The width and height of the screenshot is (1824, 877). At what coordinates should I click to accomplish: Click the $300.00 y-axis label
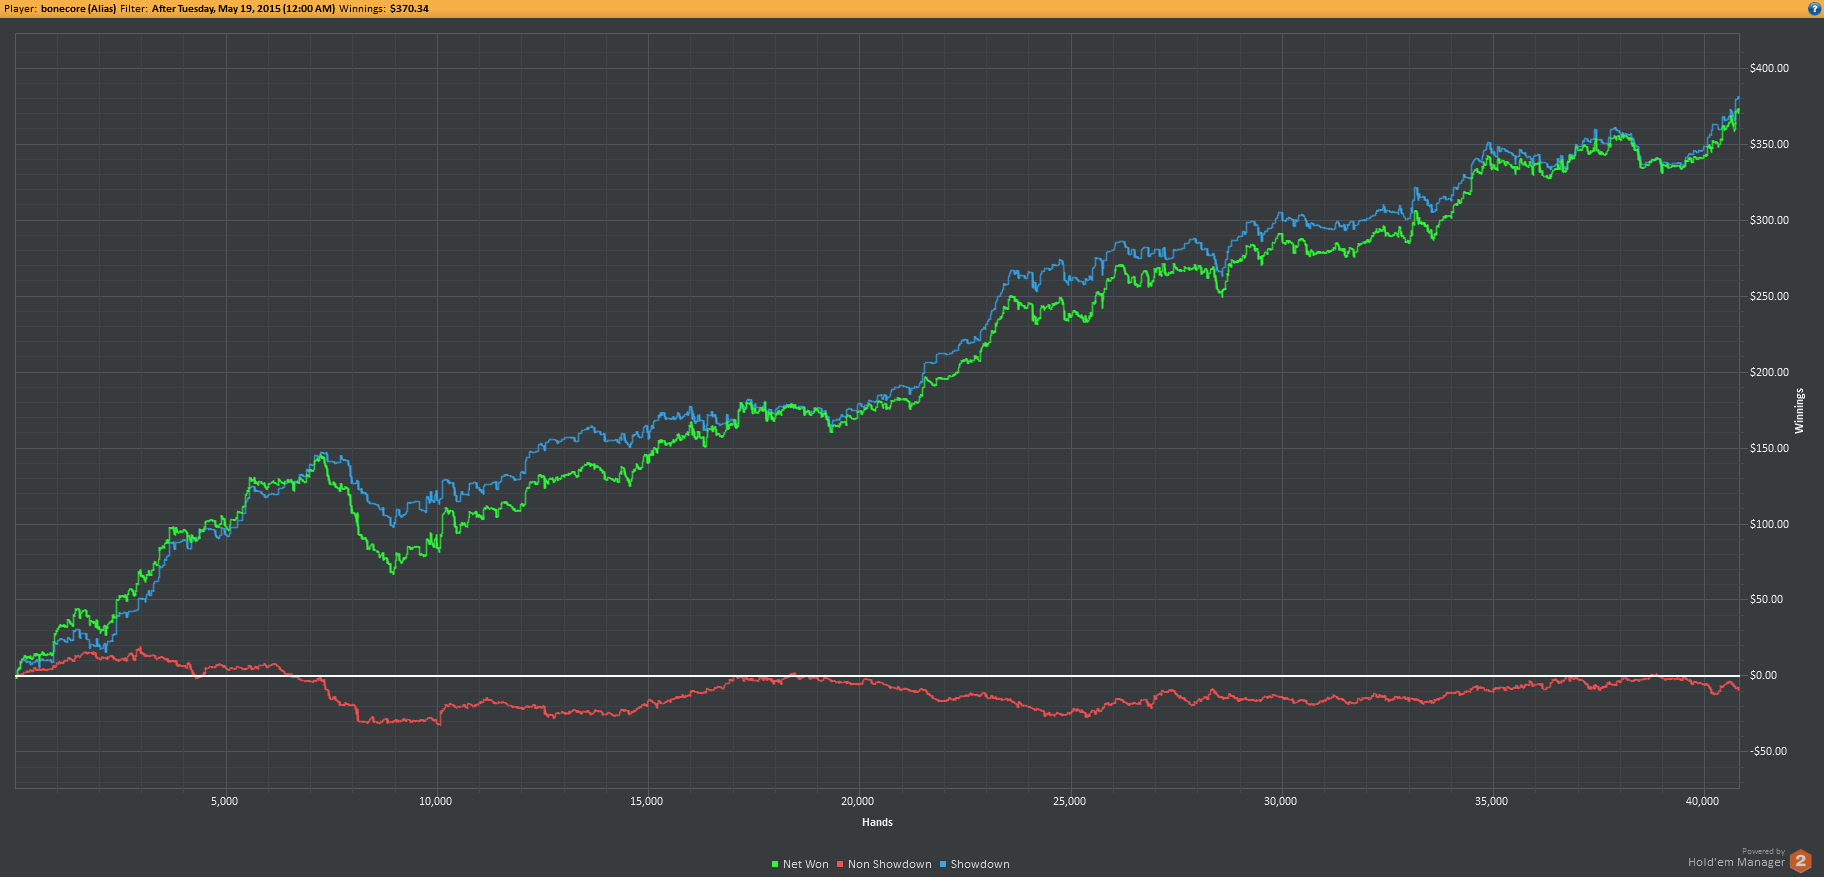(x=1769, y=220)
